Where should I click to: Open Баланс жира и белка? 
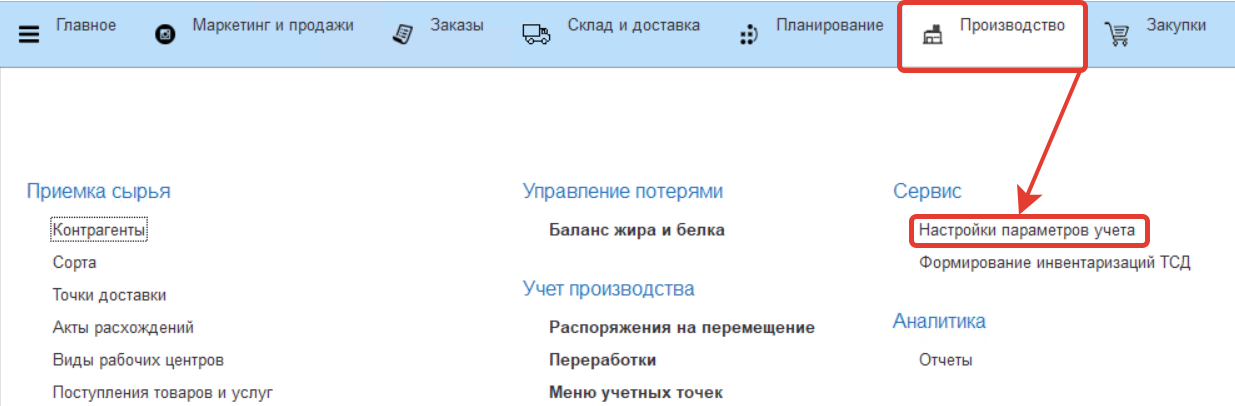point(636,230)
